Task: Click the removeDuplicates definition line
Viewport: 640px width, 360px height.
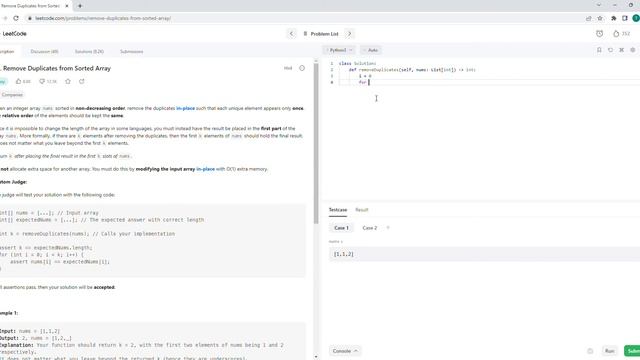Action: (x=412, y=70)
